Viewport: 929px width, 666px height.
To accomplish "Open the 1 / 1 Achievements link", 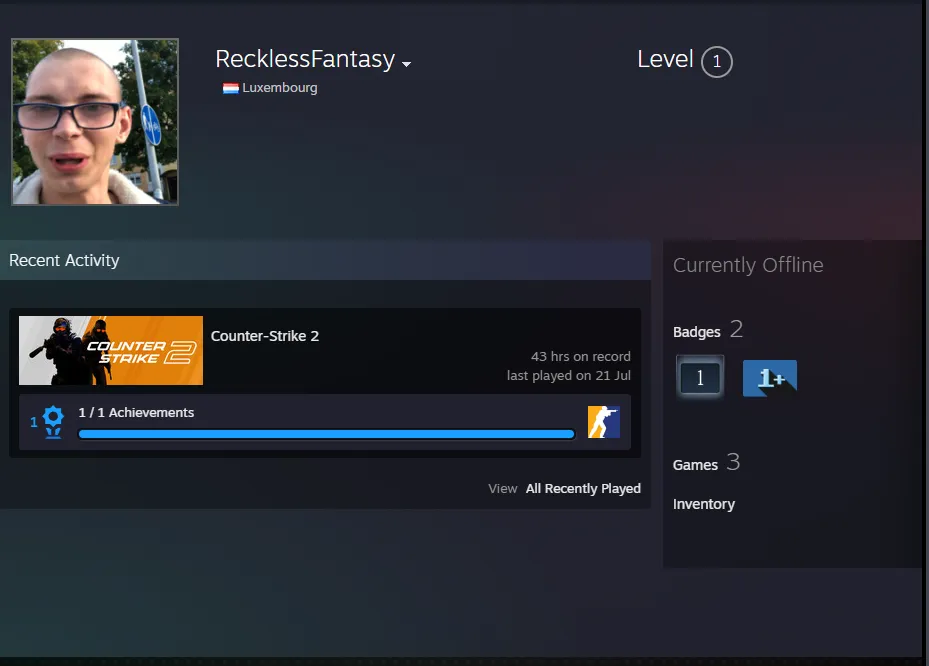I will coord(136,412).
